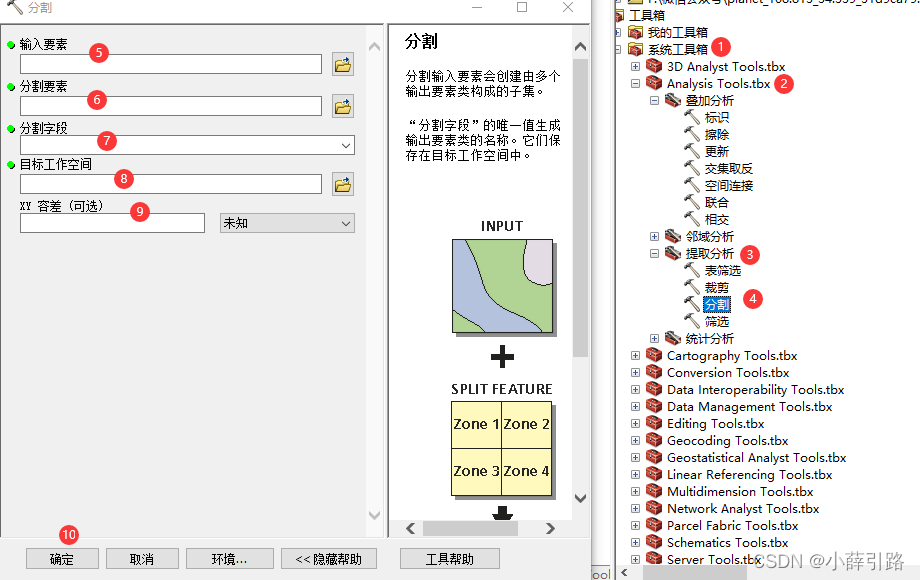Select the 裁剪 tool

click(x=716, y=288)
